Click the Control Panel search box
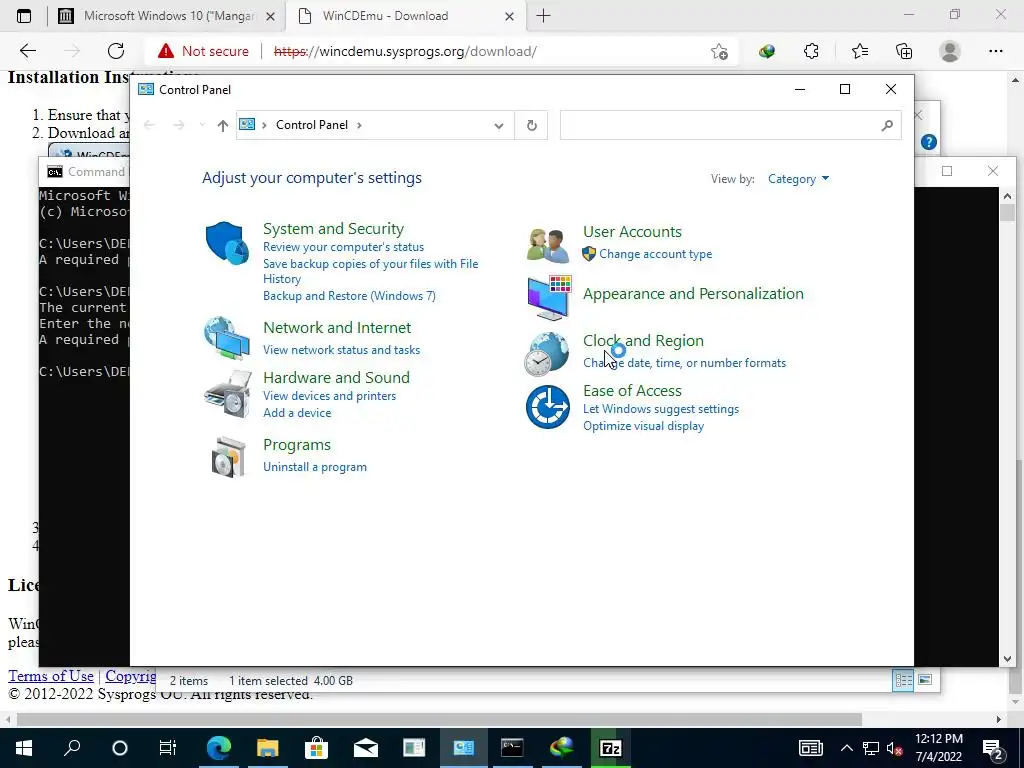Image resolution: width=1024 pixels, height=768 pixels. tap(730, 125)
